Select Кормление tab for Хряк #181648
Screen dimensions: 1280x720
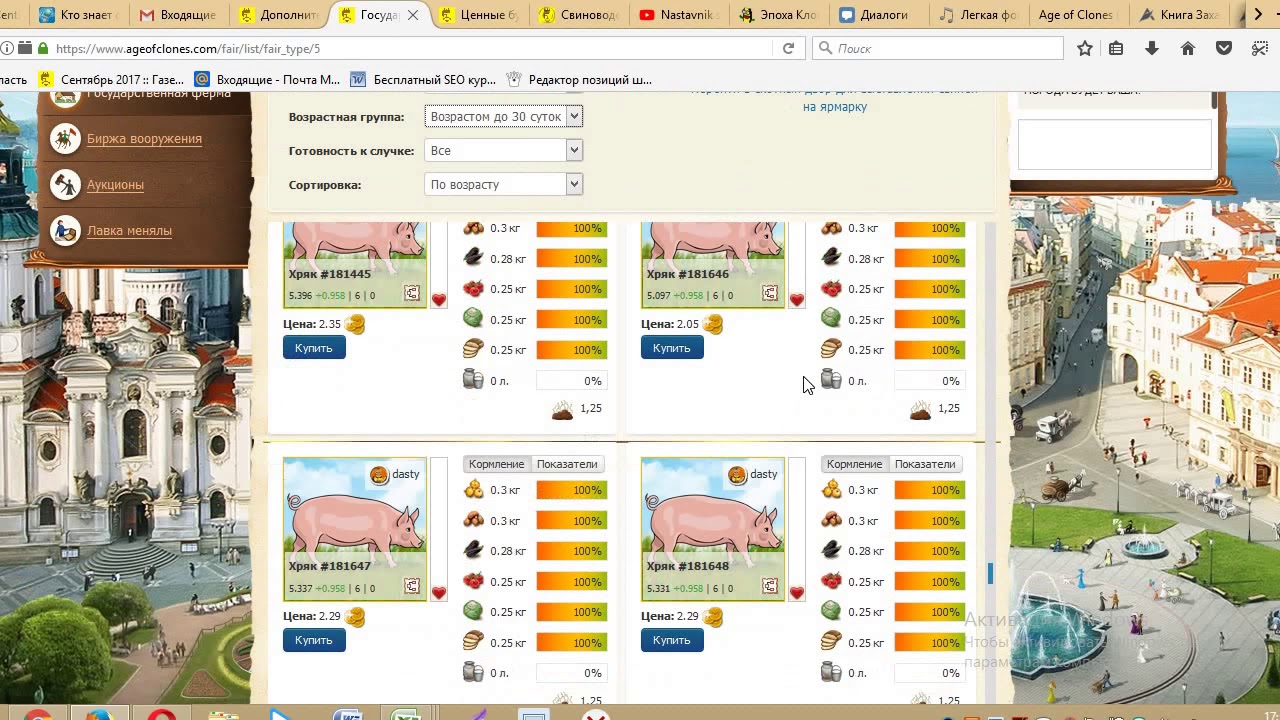point(854,464)
